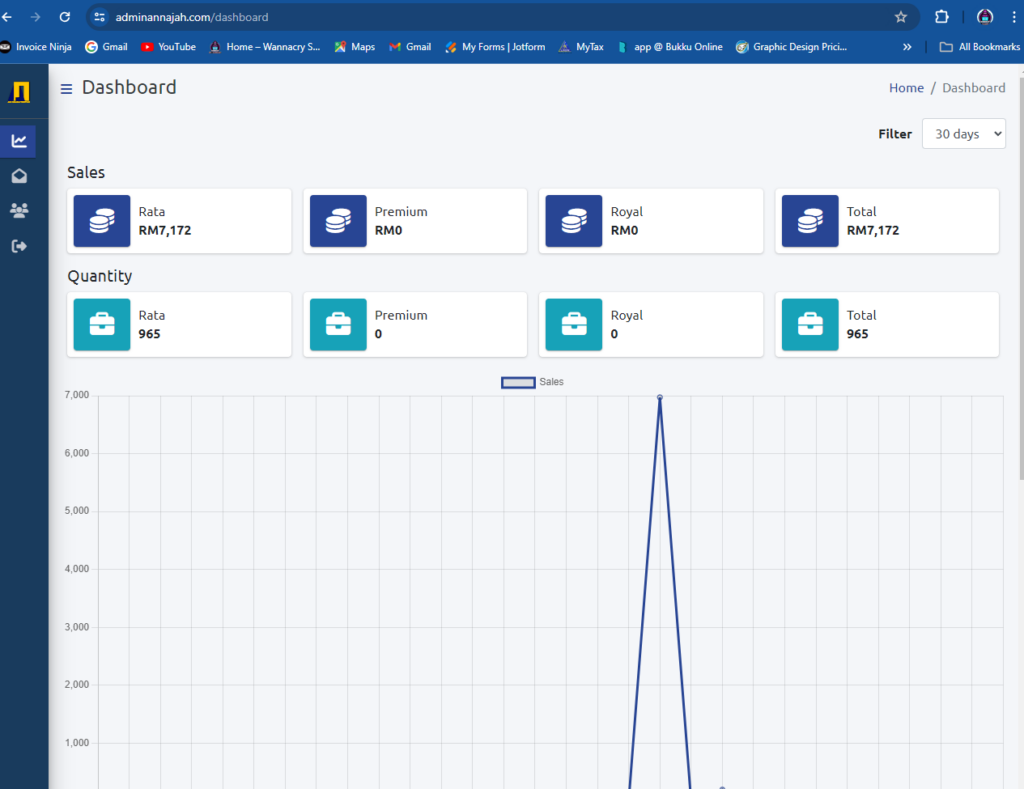1024x789 pixels.
Task: Open the Maps bookmark
Action: pos(355,47)
